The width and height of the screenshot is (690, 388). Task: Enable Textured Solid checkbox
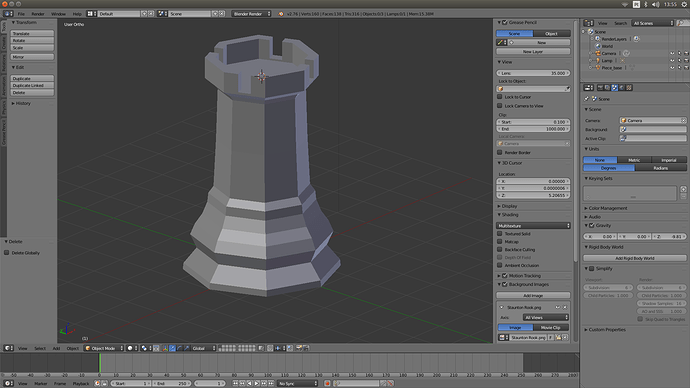(x=499, y=234)
